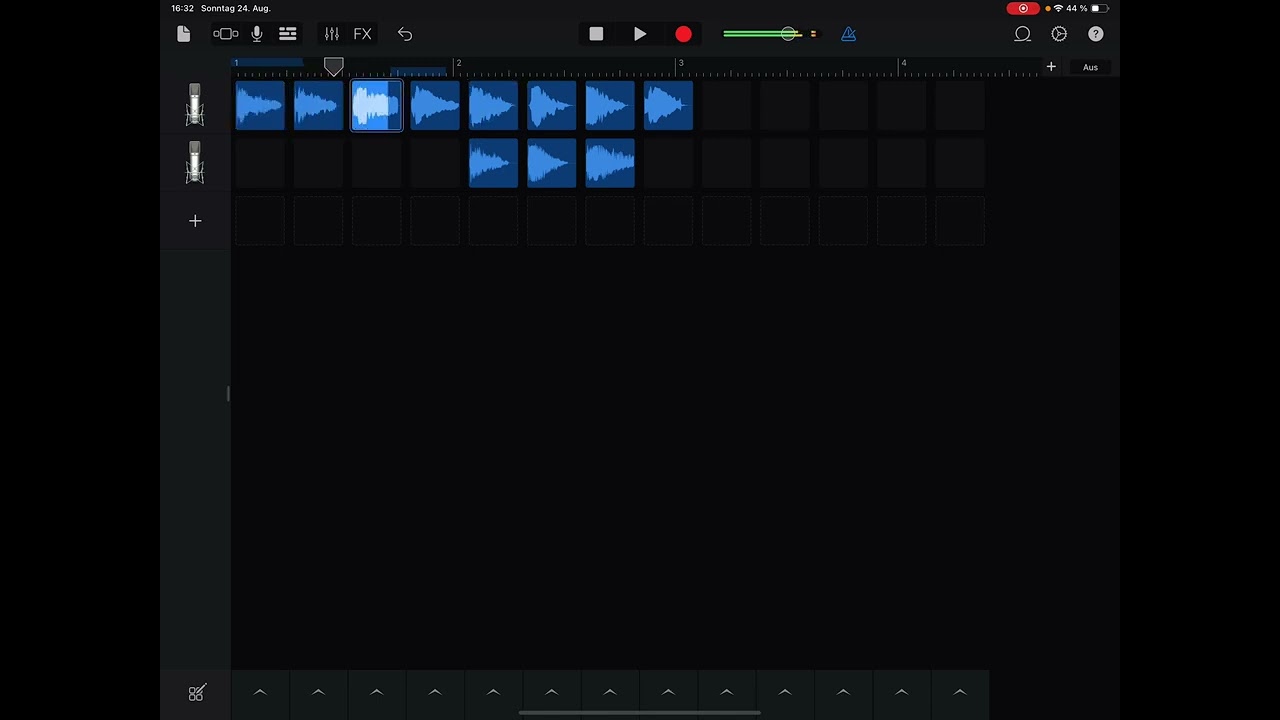Trigger column nine with its chevron
Viewport: 1280px width, 720px height.
pos(727,692)
